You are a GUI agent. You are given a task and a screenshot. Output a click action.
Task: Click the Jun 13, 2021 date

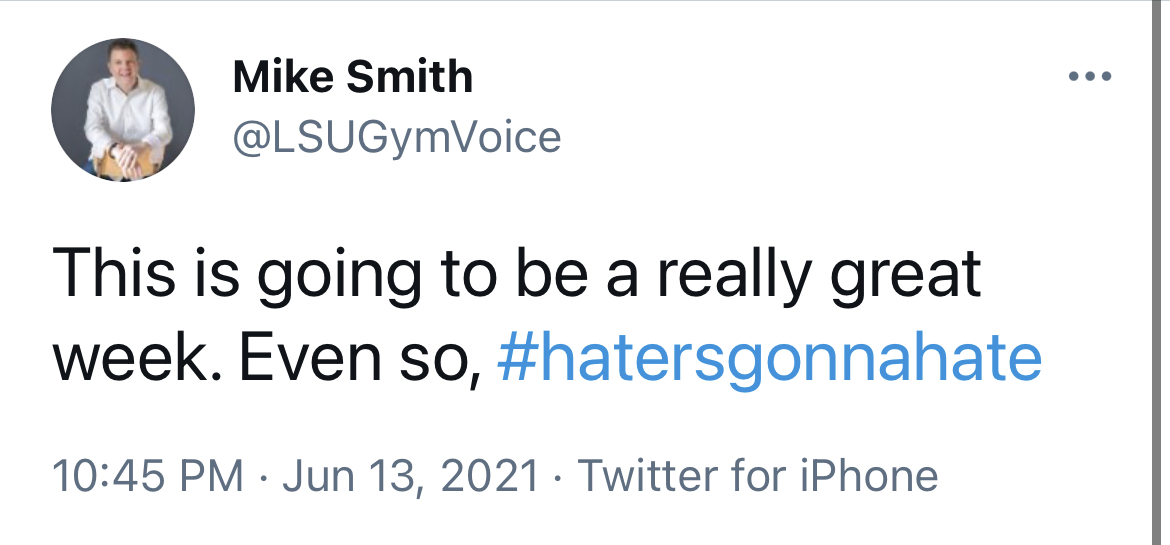click(411, 475)
